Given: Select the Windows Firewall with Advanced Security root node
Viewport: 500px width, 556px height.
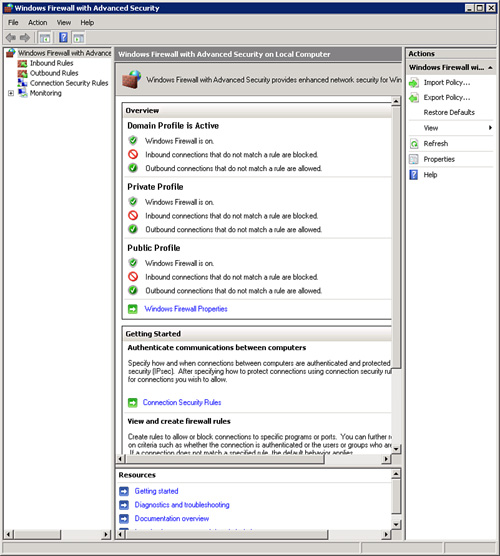Looking at the screenshot, I should (x=65, y=53).
